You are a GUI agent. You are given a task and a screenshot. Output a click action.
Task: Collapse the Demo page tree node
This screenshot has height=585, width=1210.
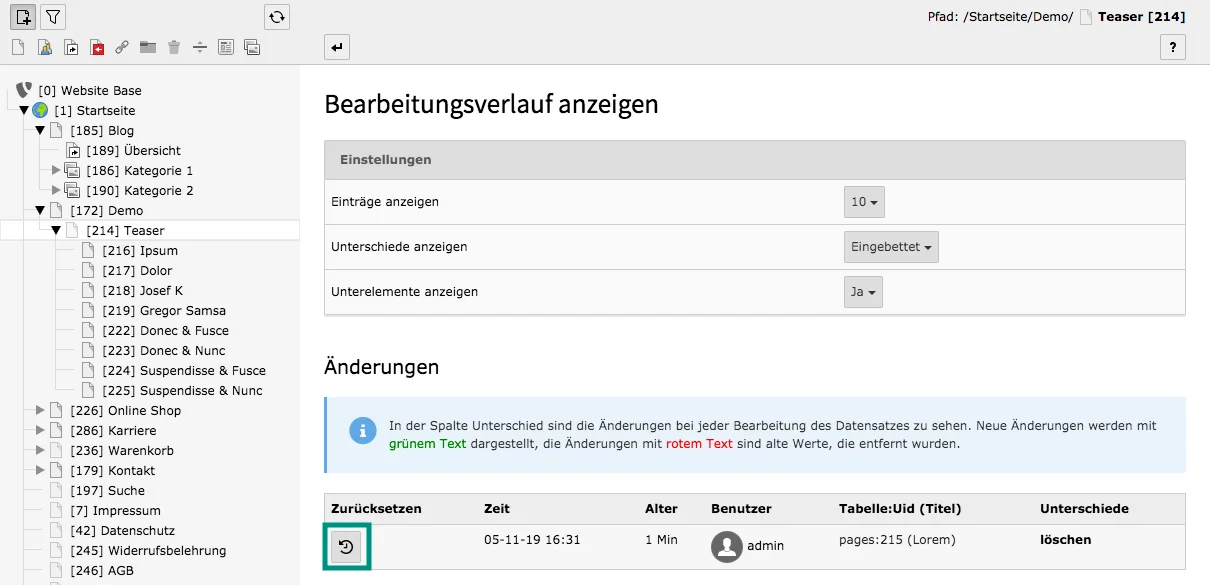[39, 210]
